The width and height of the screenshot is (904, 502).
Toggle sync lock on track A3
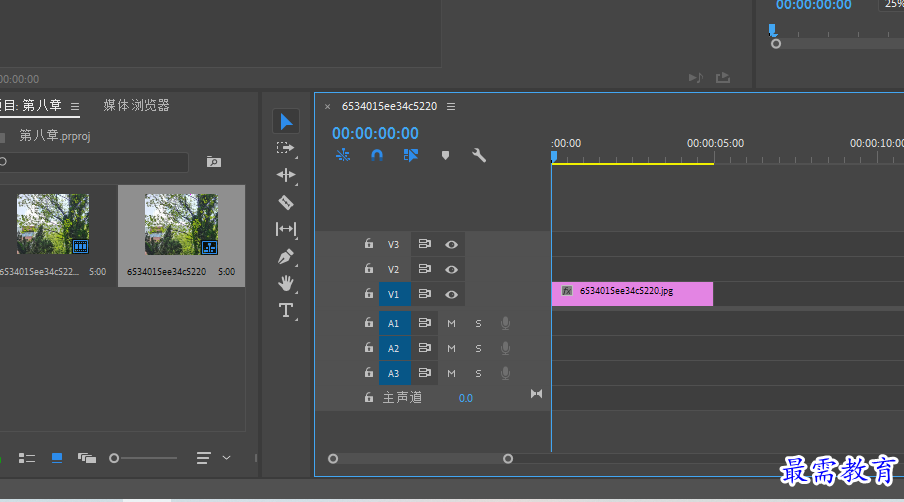[425, 373]
